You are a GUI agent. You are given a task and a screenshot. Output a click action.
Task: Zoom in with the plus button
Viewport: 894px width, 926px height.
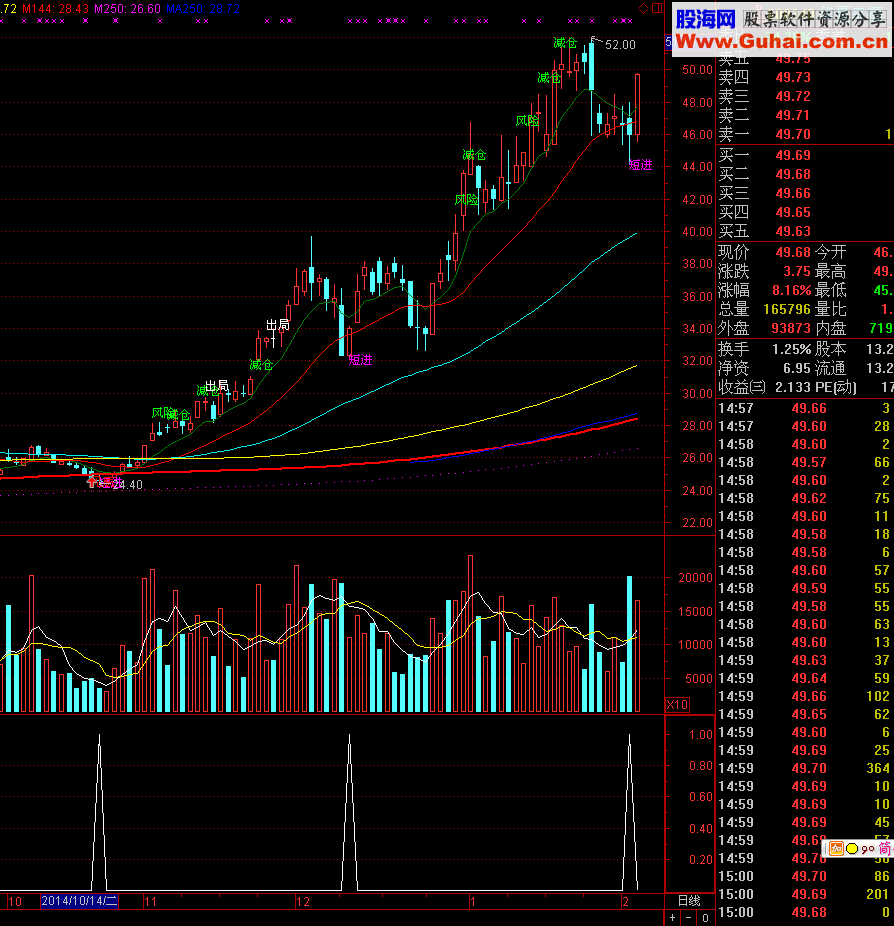coord(673,918)
